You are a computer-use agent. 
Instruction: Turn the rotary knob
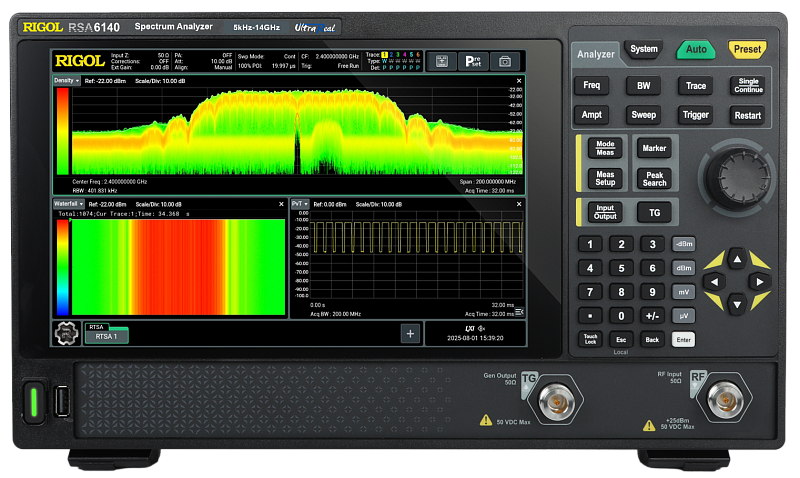pyautogui.click(x=738, y=177)
